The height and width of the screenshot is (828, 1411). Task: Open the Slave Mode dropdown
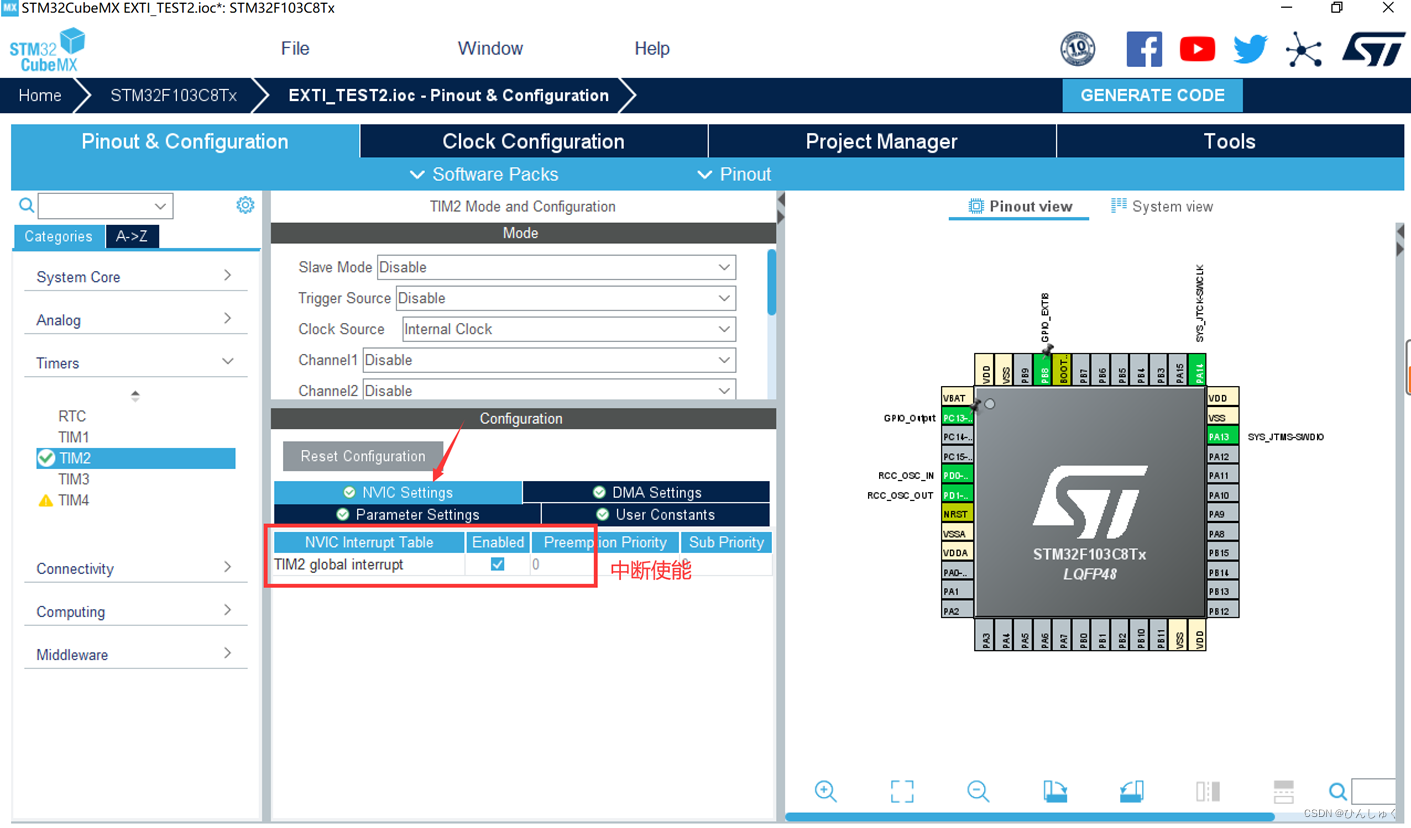click(556, 267)
